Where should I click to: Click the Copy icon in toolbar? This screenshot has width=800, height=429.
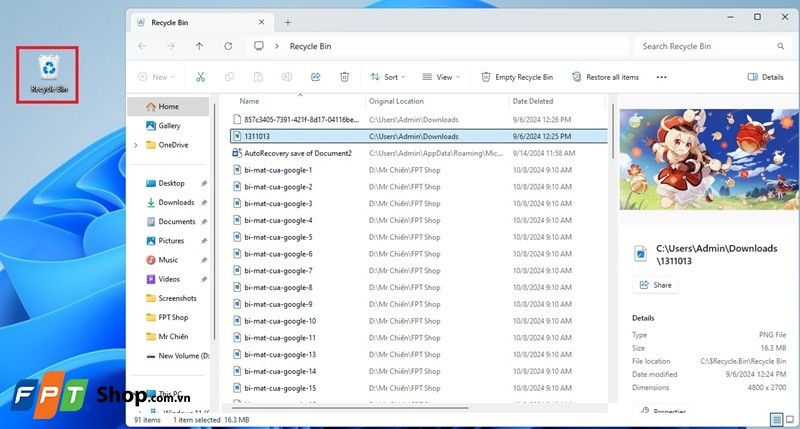tap(230, 77)
